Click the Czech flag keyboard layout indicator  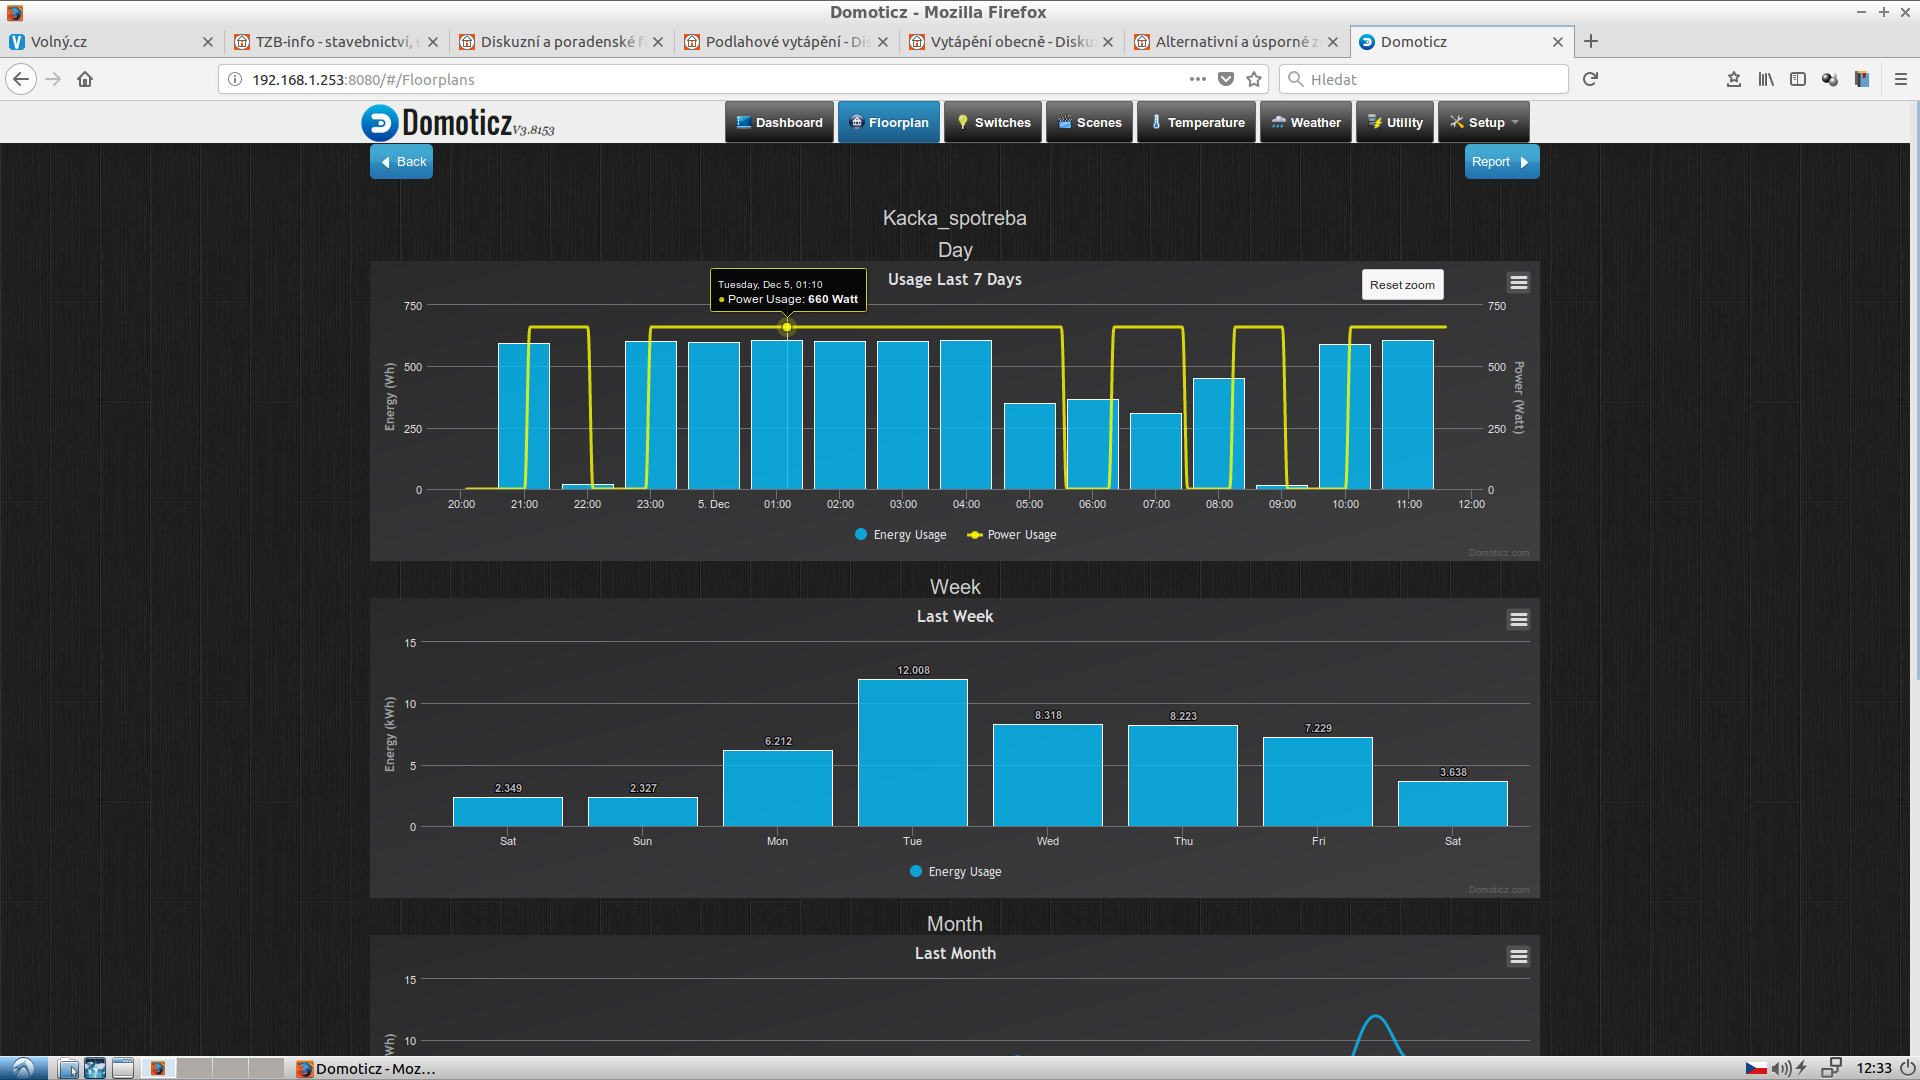coord(1756,1068)
